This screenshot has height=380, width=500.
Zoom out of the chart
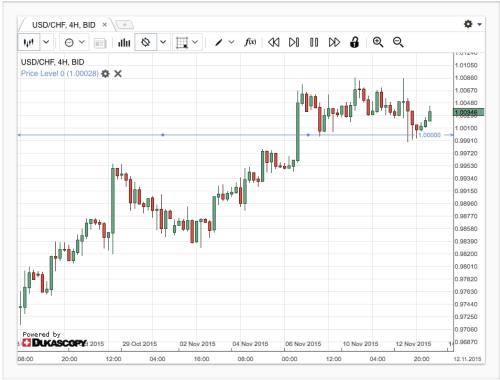[x=398, y=42]
